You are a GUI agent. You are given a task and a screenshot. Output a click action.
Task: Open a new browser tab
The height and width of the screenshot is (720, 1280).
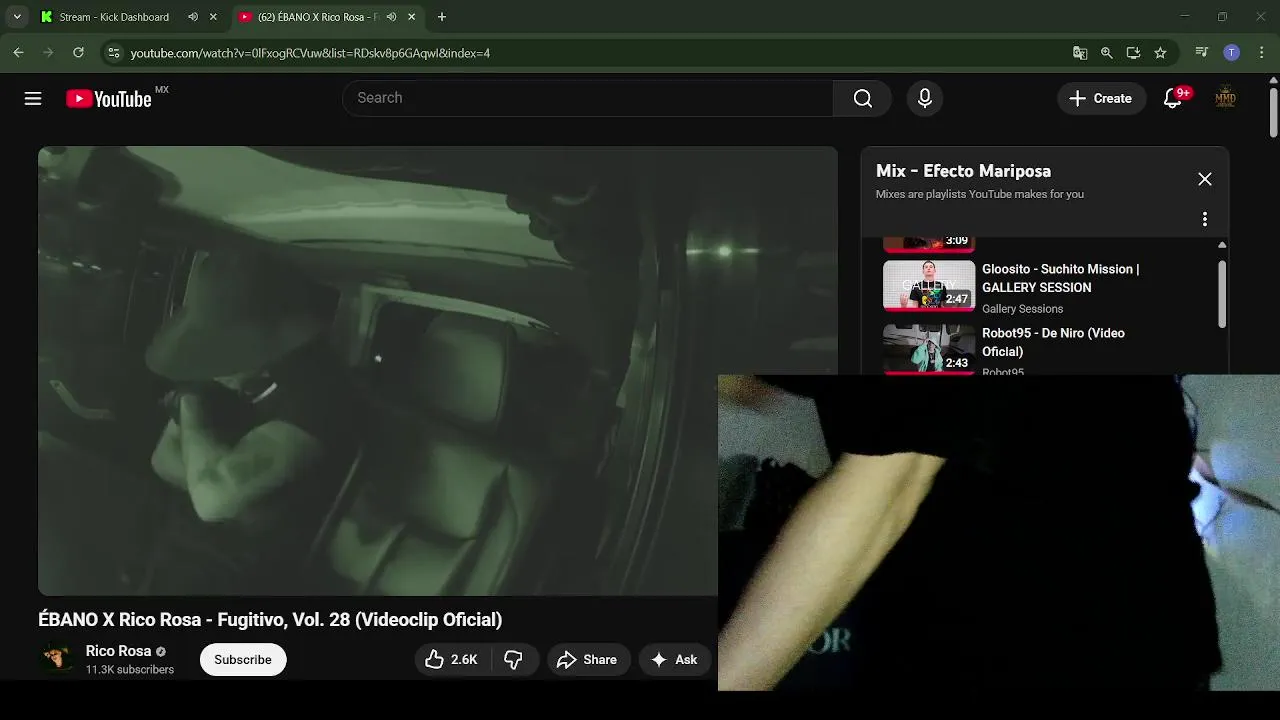442,17
